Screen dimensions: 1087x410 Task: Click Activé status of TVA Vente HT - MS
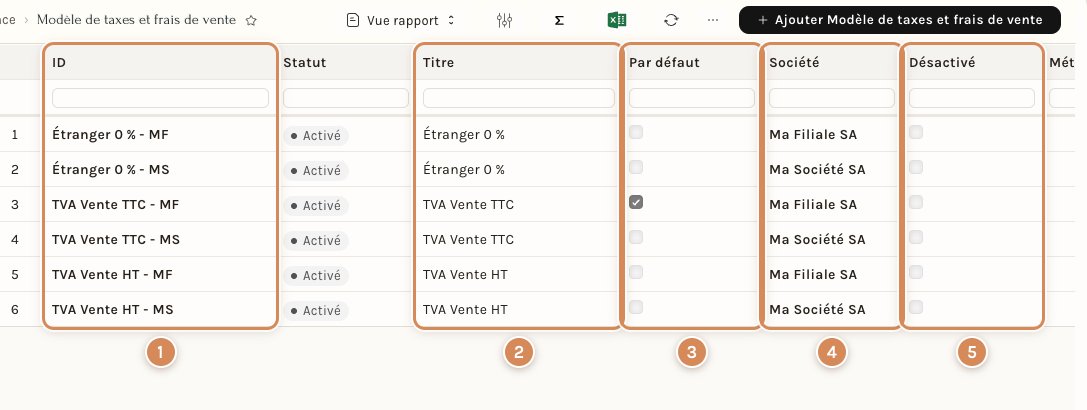(315, 311)
